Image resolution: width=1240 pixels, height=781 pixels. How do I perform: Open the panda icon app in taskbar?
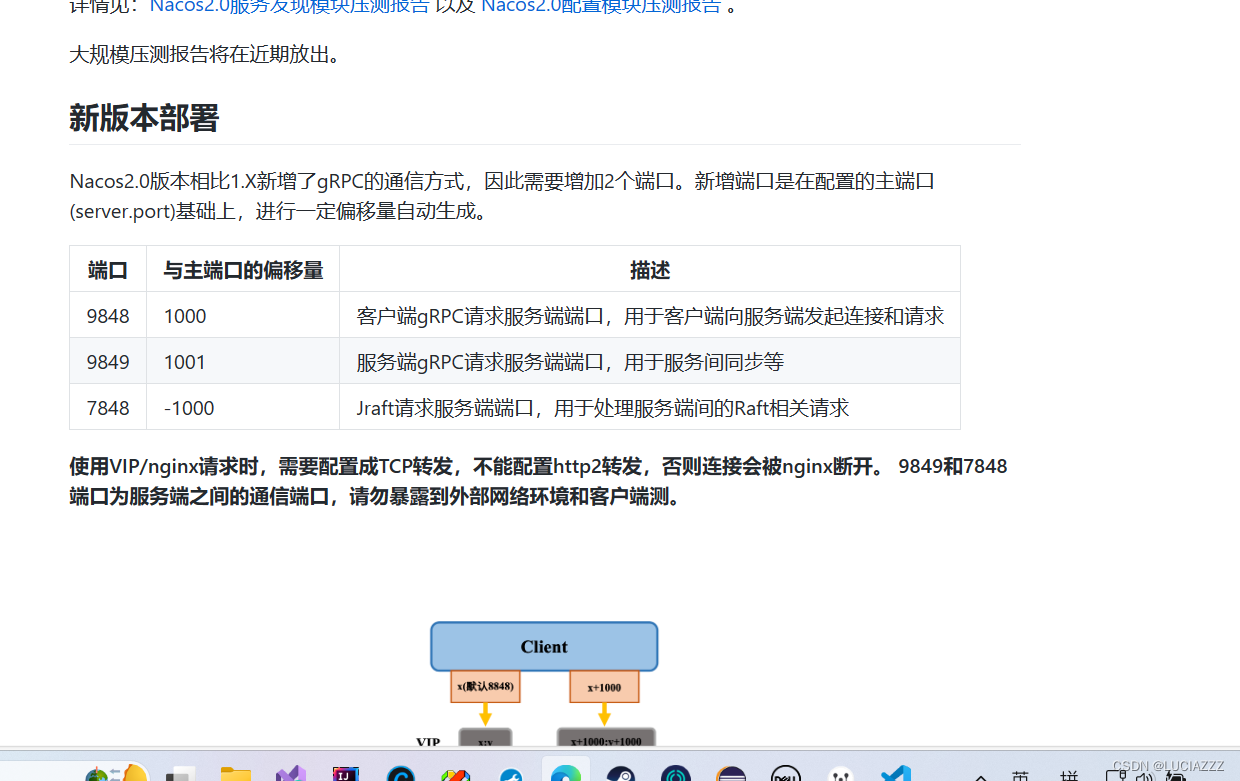841,774
